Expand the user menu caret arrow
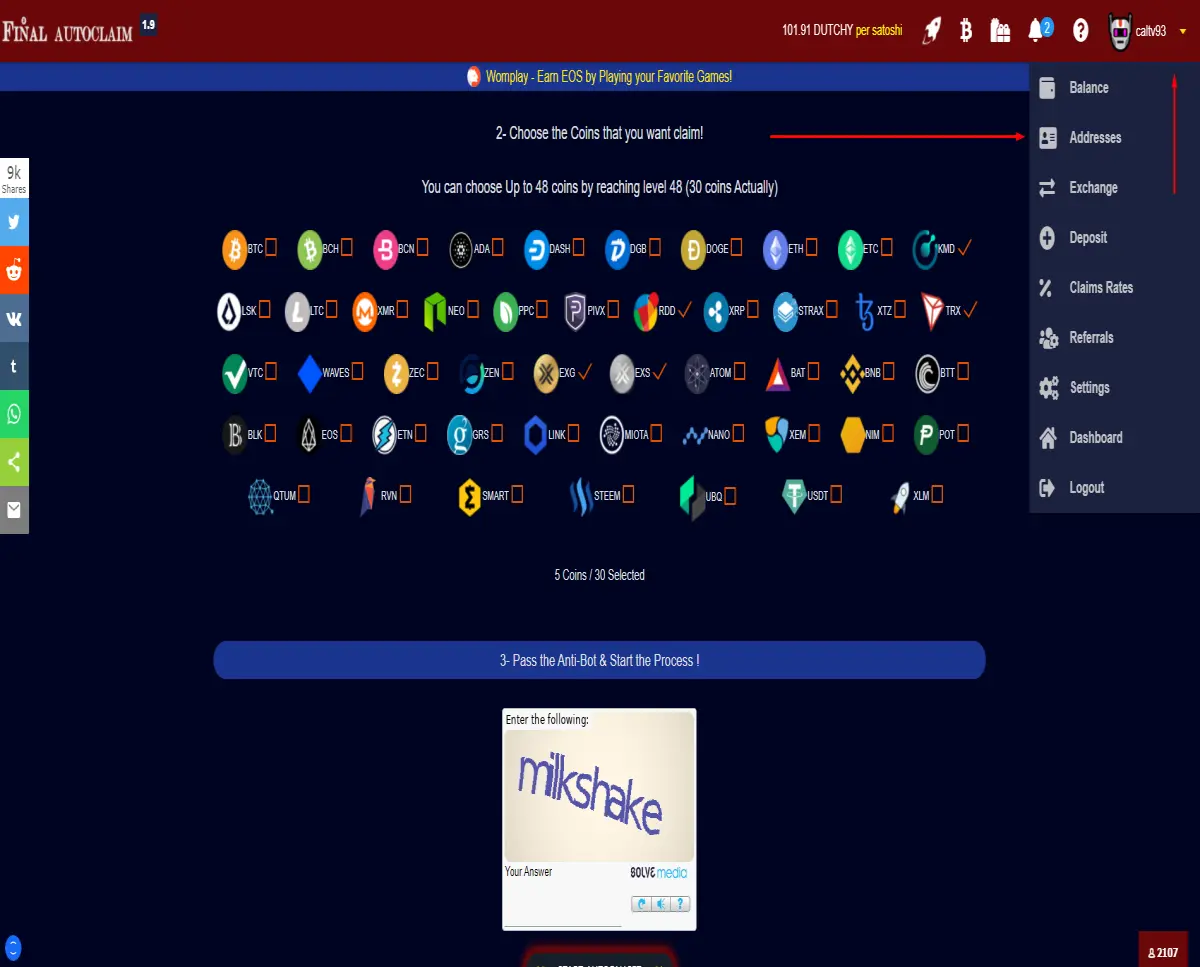This screenshot has width=1200, height=967. pyautogui.click(x=1183, y=31)
